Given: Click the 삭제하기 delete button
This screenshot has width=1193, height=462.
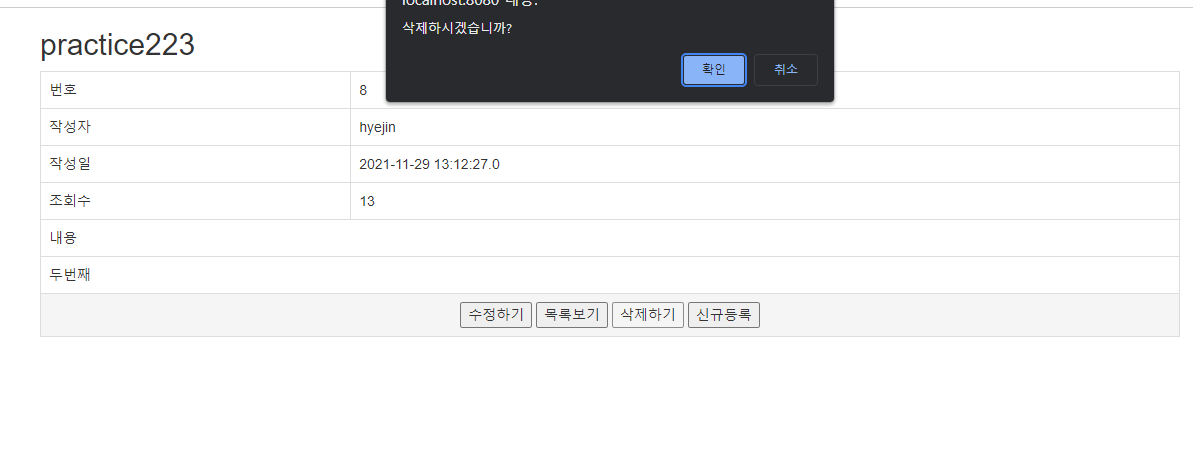Looking at the screenshot, I should (x=648, y=315).
